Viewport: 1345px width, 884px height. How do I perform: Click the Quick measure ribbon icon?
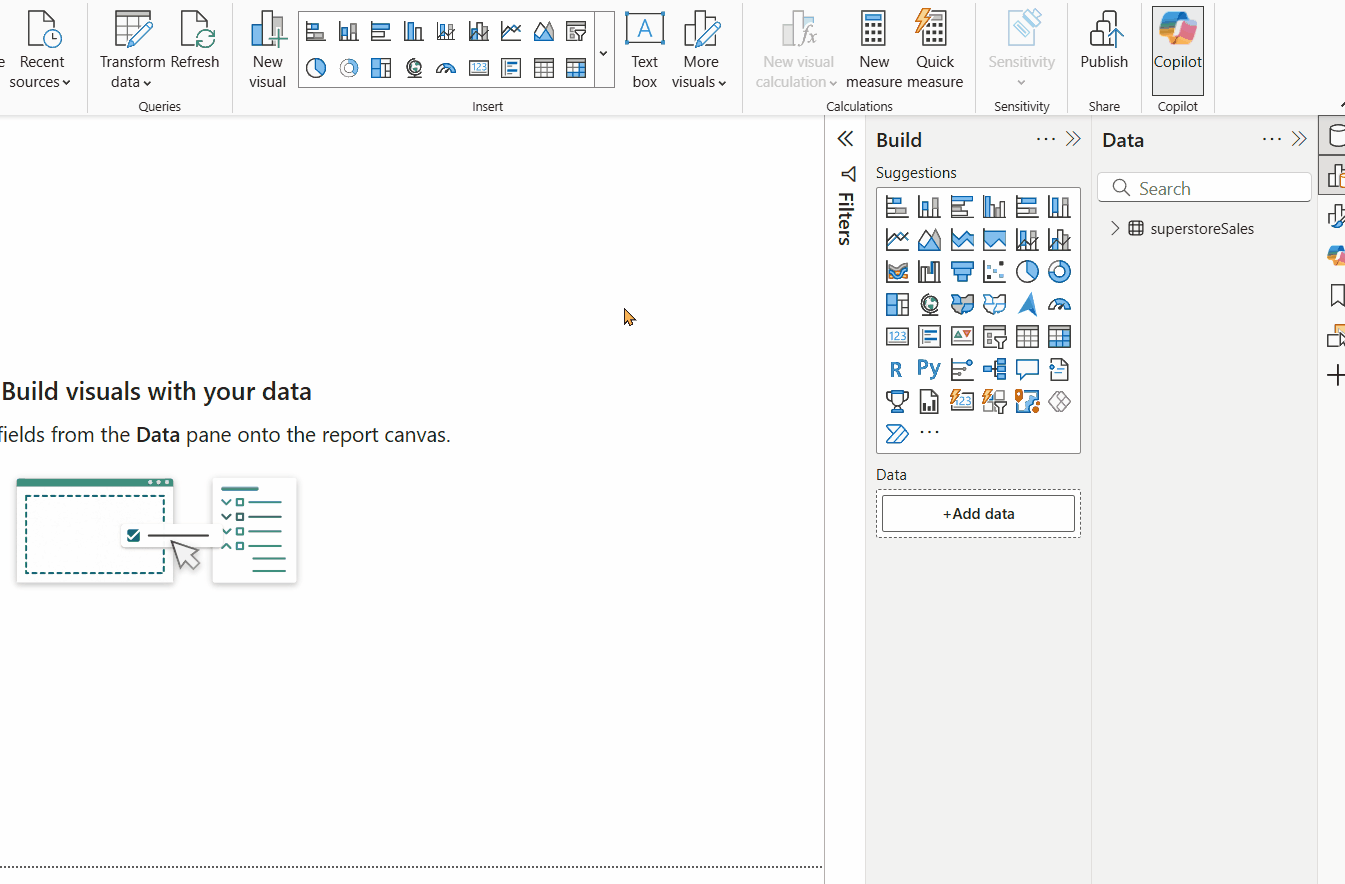(x=934, y=49)
